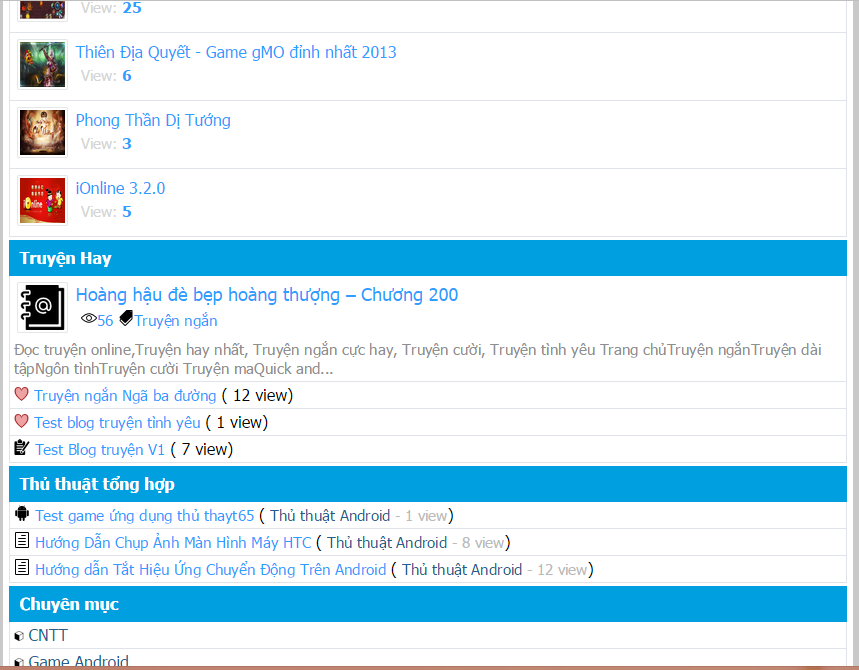
Task: Click the address book story icon
Action: click(42, 307)
